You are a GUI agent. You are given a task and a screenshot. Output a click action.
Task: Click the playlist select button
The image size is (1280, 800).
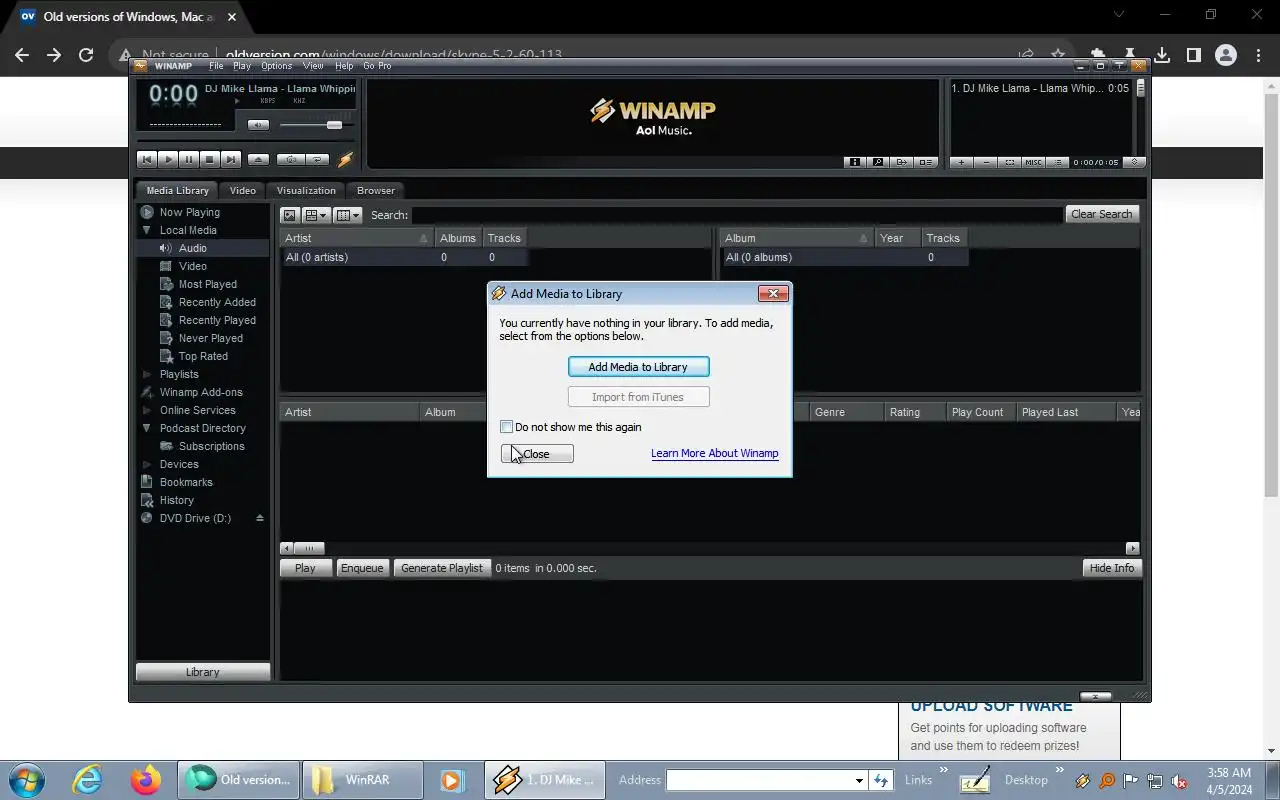coord(1010,162)
